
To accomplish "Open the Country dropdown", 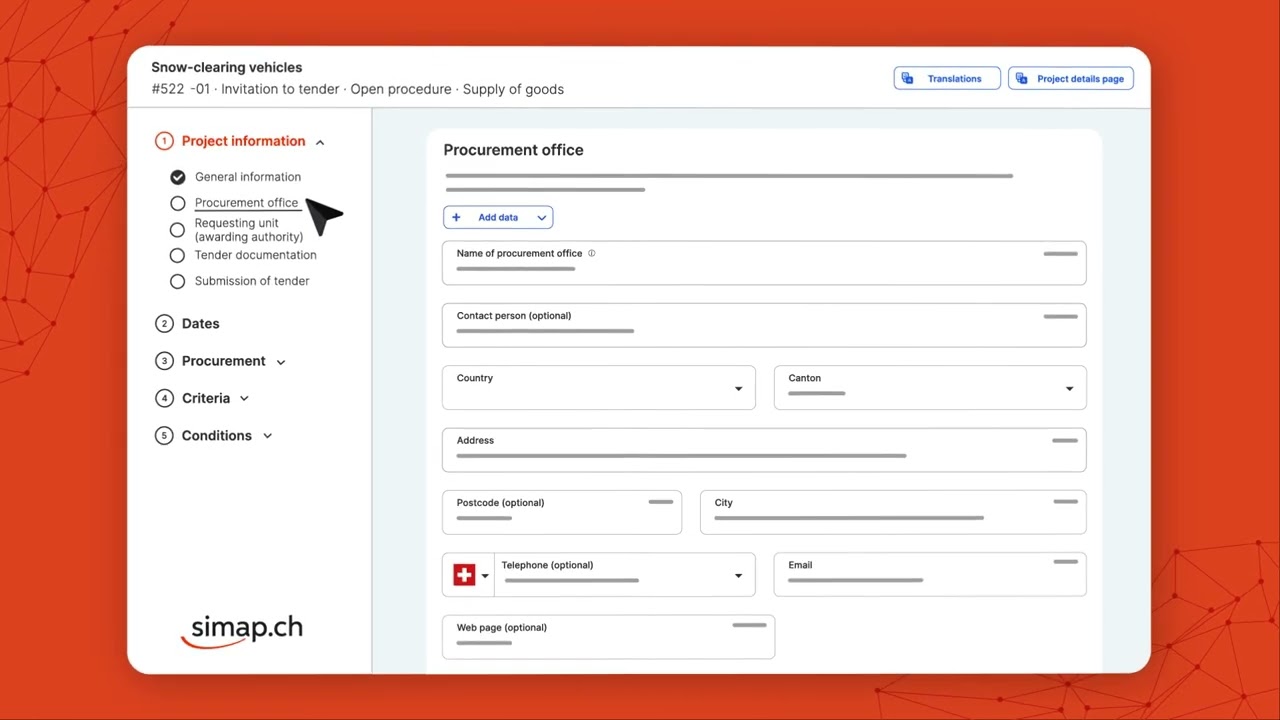I will (599, 387).
